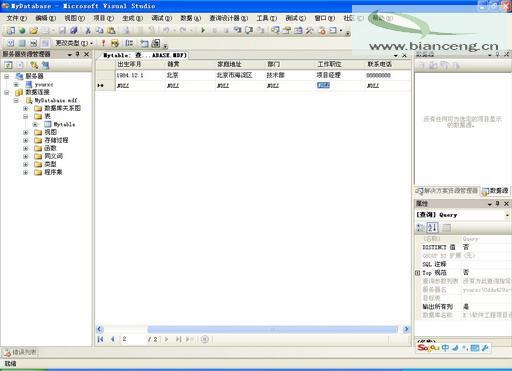Click the Save All icon in toolbar
Viewport: 512px width, 371px height.
(x=74, y=31)
